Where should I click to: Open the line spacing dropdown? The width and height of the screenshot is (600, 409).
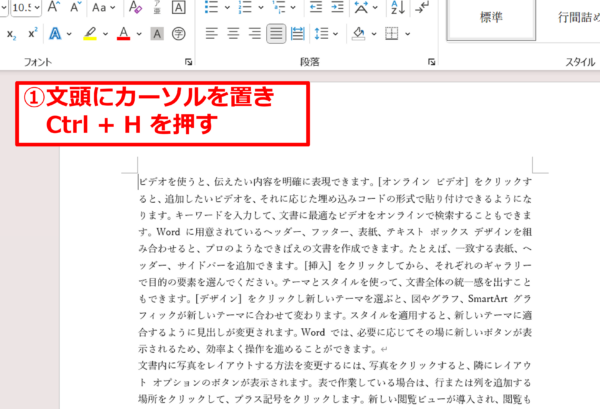coord(335,33)
